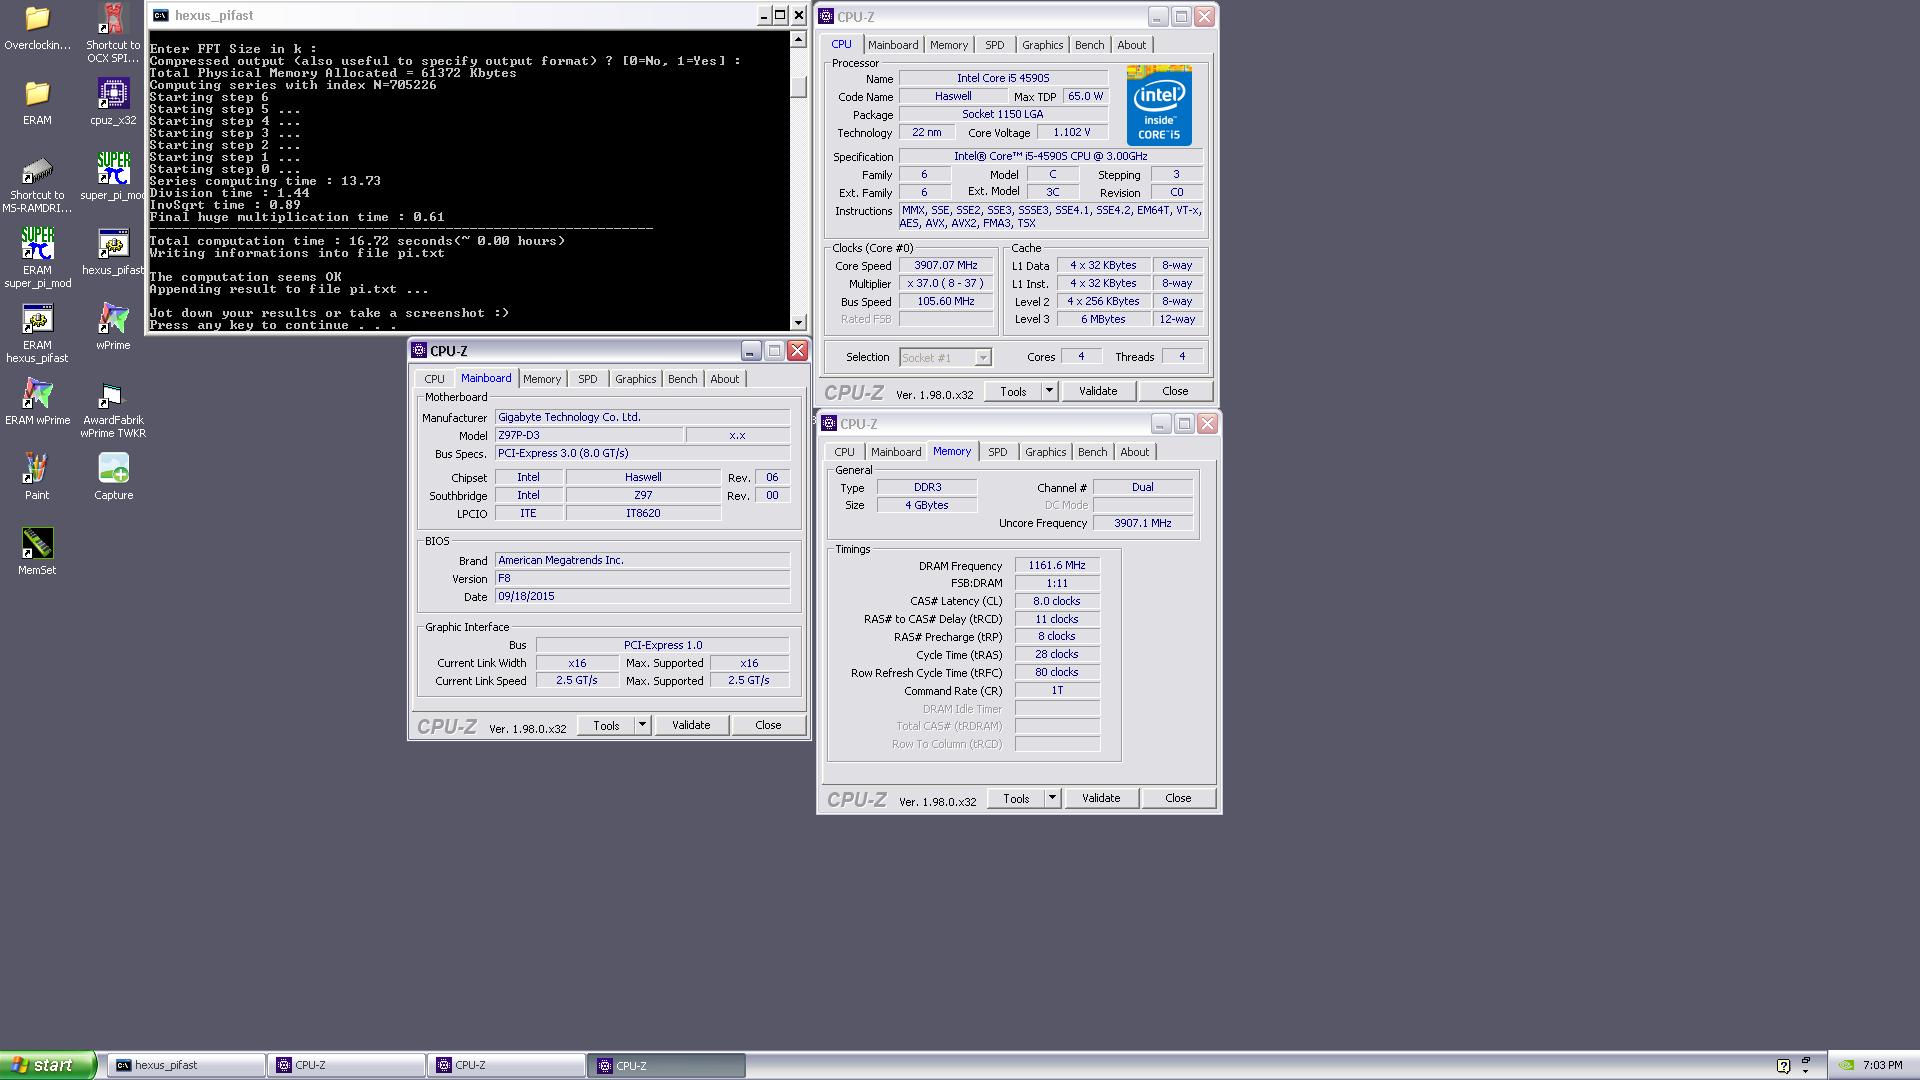Click the DRAM Frequency value 1161.6 MHz
The image size is (1920, 1080).
(1057, 566)
